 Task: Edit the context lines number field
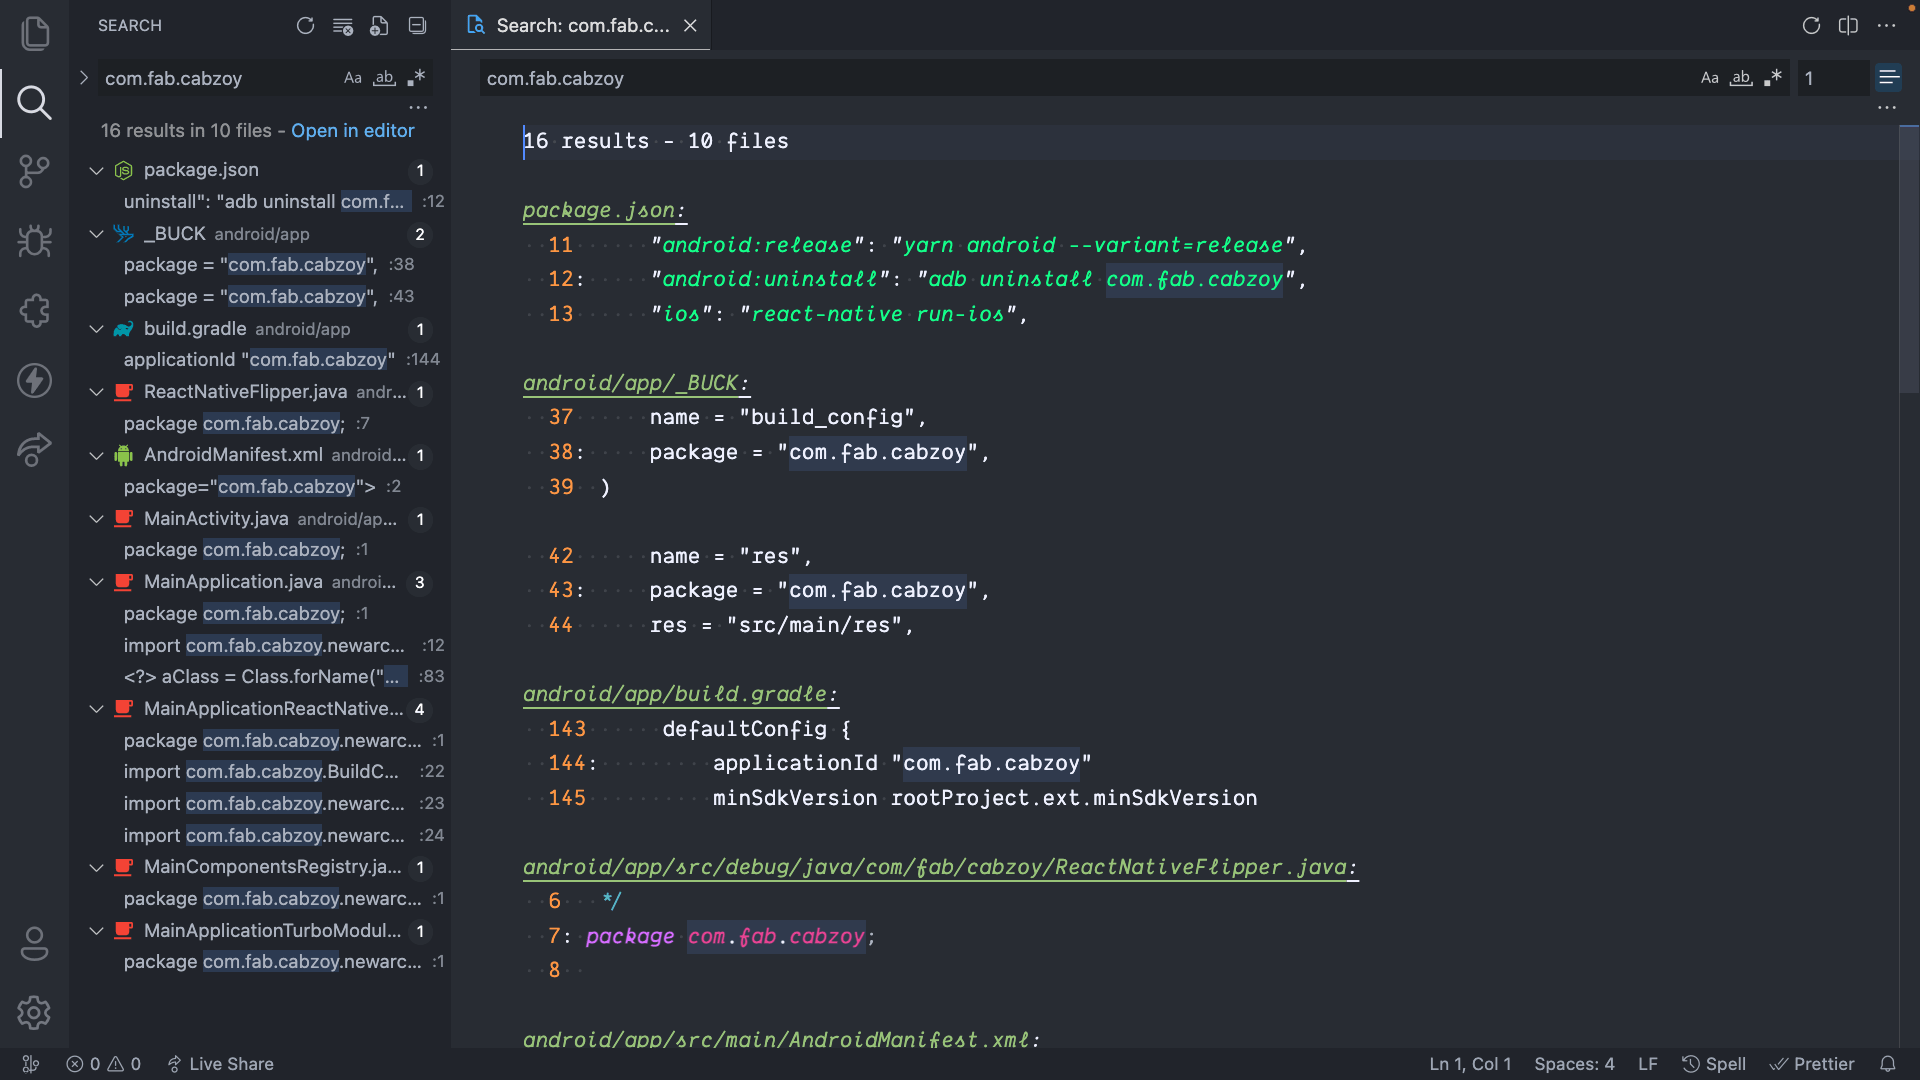(1833, 78)
